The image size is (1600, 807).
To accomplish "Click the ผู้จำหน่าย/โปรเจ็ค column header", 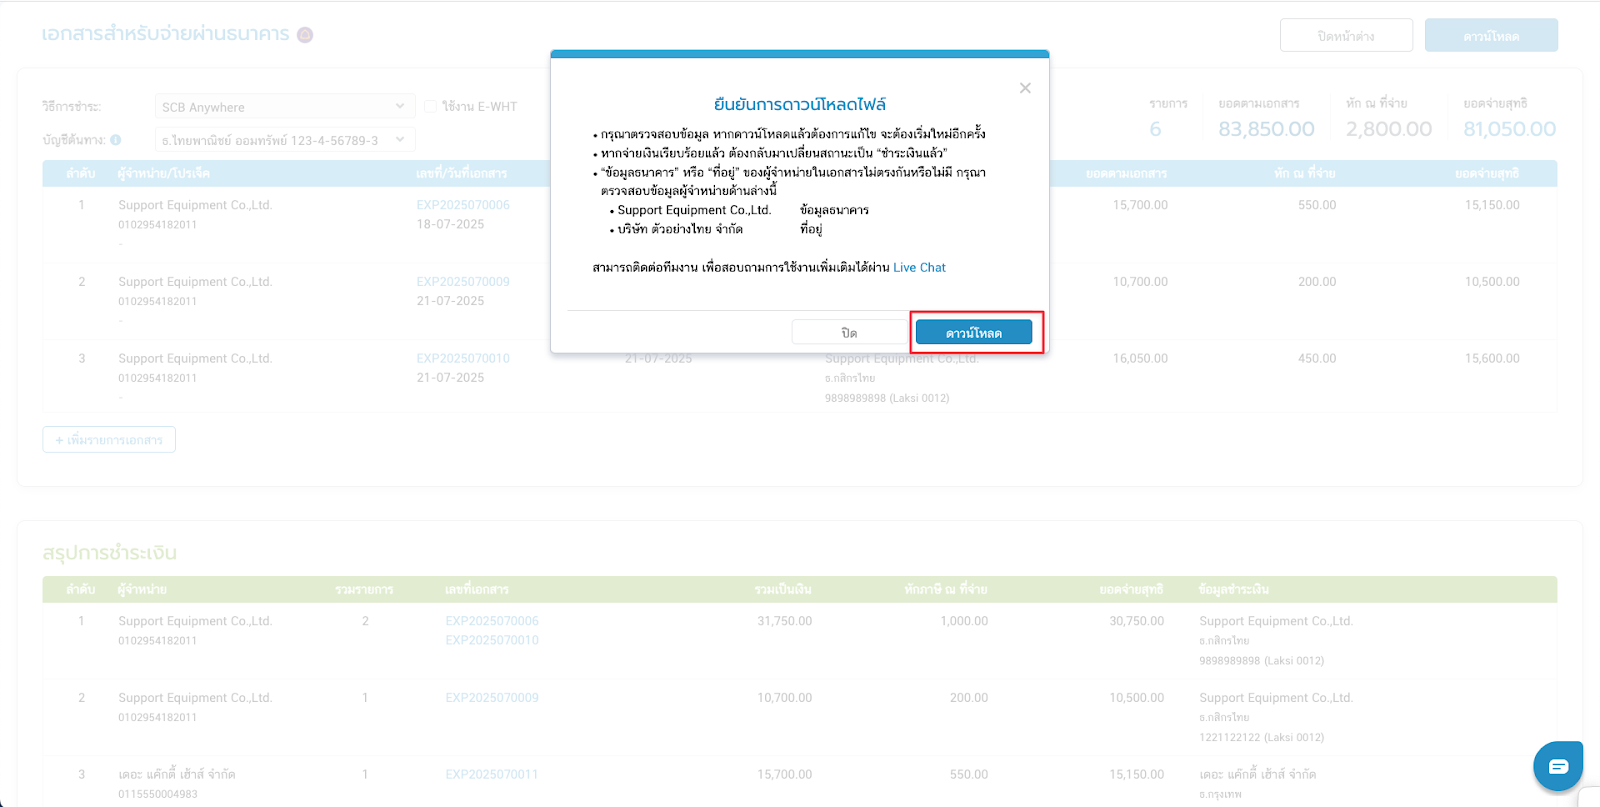I will pyautogui.click(x=164, y=174).
